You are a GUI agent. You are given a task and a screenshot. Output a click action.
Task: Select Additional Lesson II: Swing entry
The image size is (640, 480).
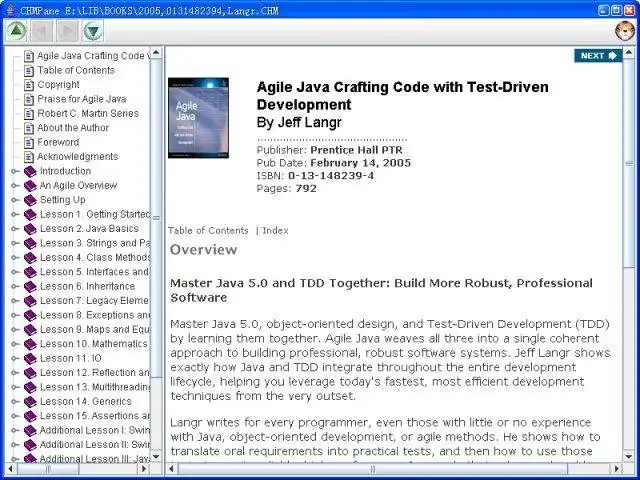[95, 444]
